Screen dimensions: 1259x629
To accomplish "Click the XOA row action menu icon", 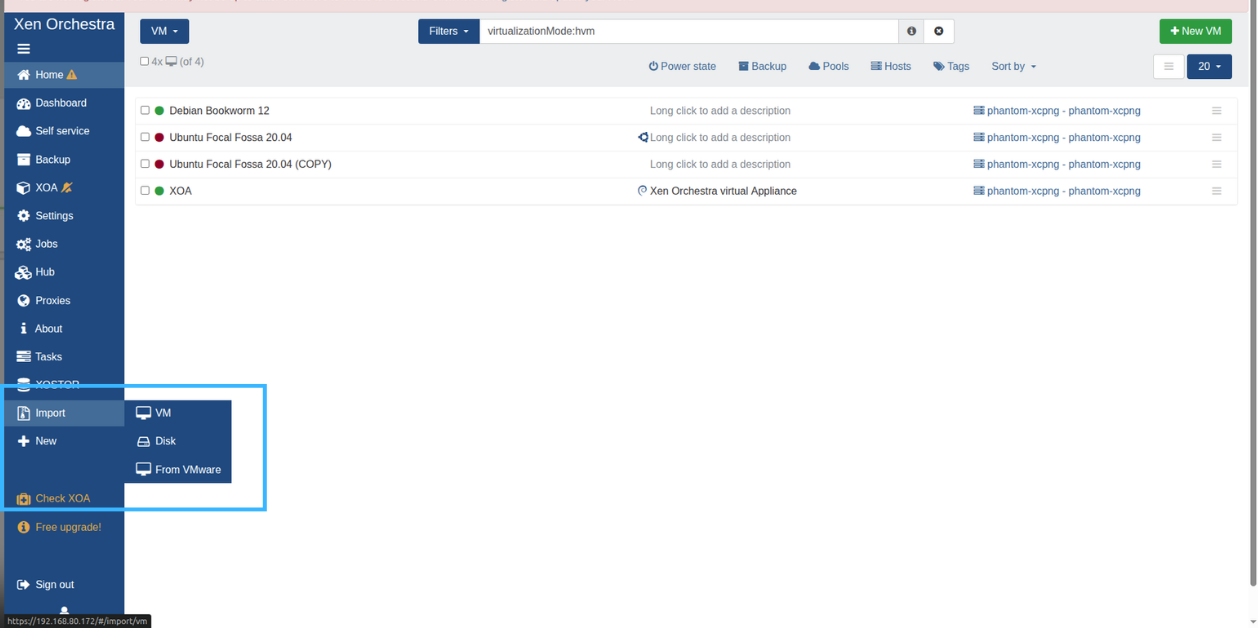I will click(1216, 191).
